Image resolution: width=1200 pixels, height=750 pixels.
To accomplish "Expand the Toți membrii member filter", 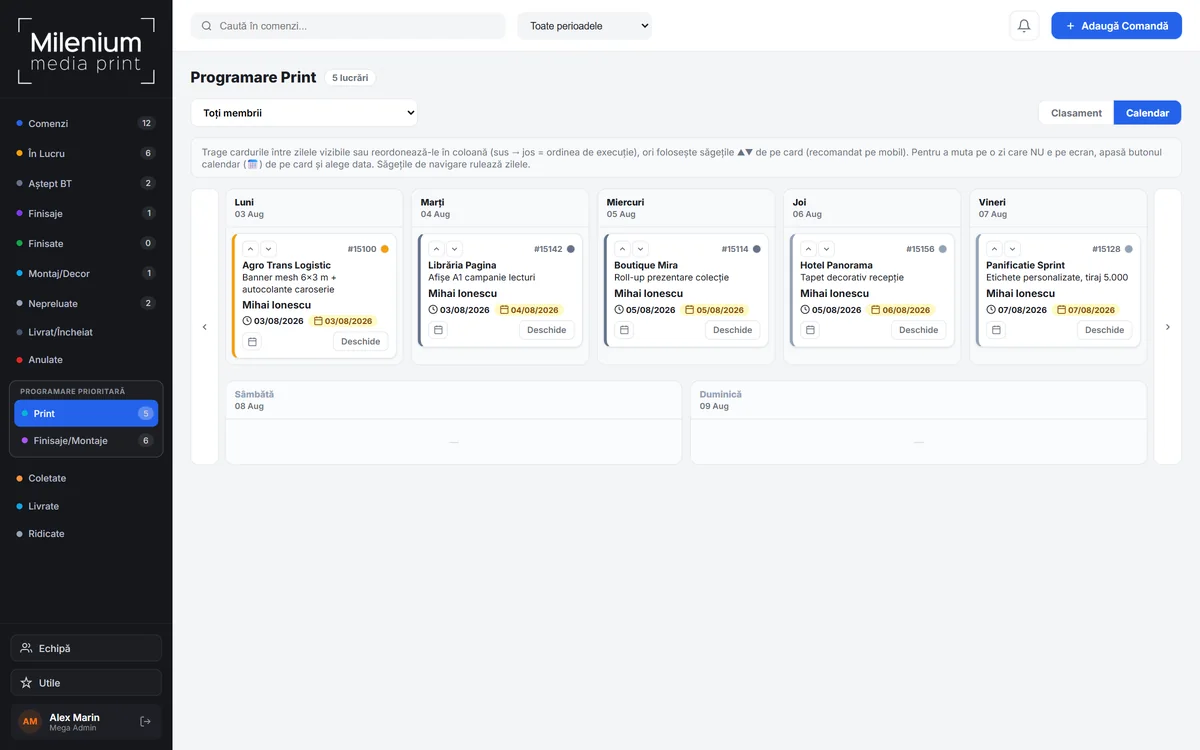I will [x=304, y=113].
